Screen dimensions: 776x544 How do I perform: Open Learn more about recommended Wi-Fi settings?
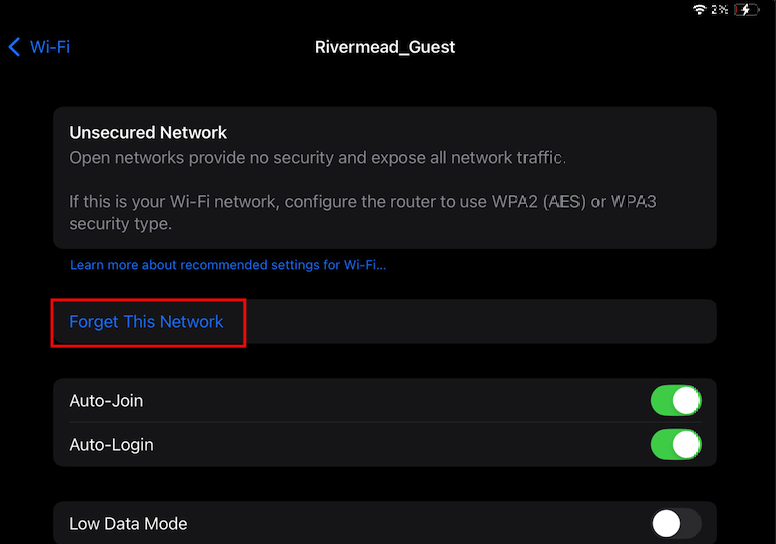point(228,265)
